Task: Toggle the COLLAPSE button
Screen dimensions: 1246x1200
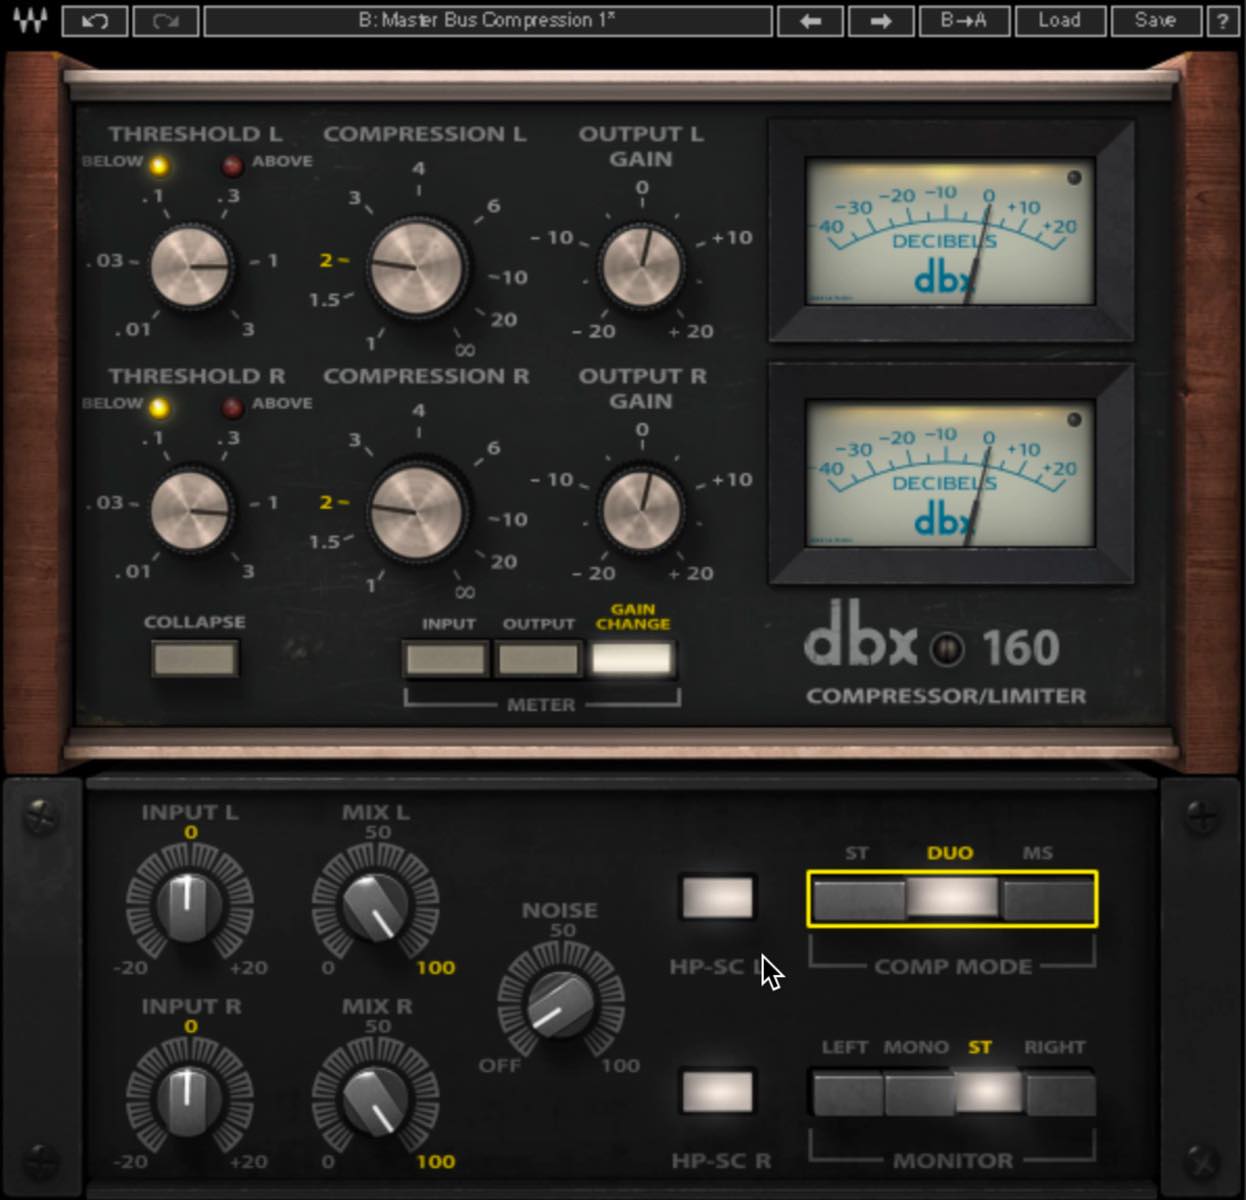Action: tap(195, 659)
